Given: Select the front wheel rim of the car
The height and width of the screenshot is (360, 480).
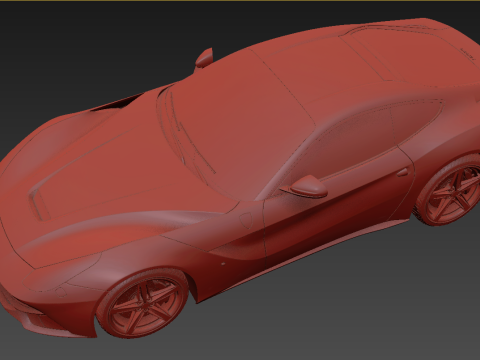Looking at the screenshot, I should point(145,305).
